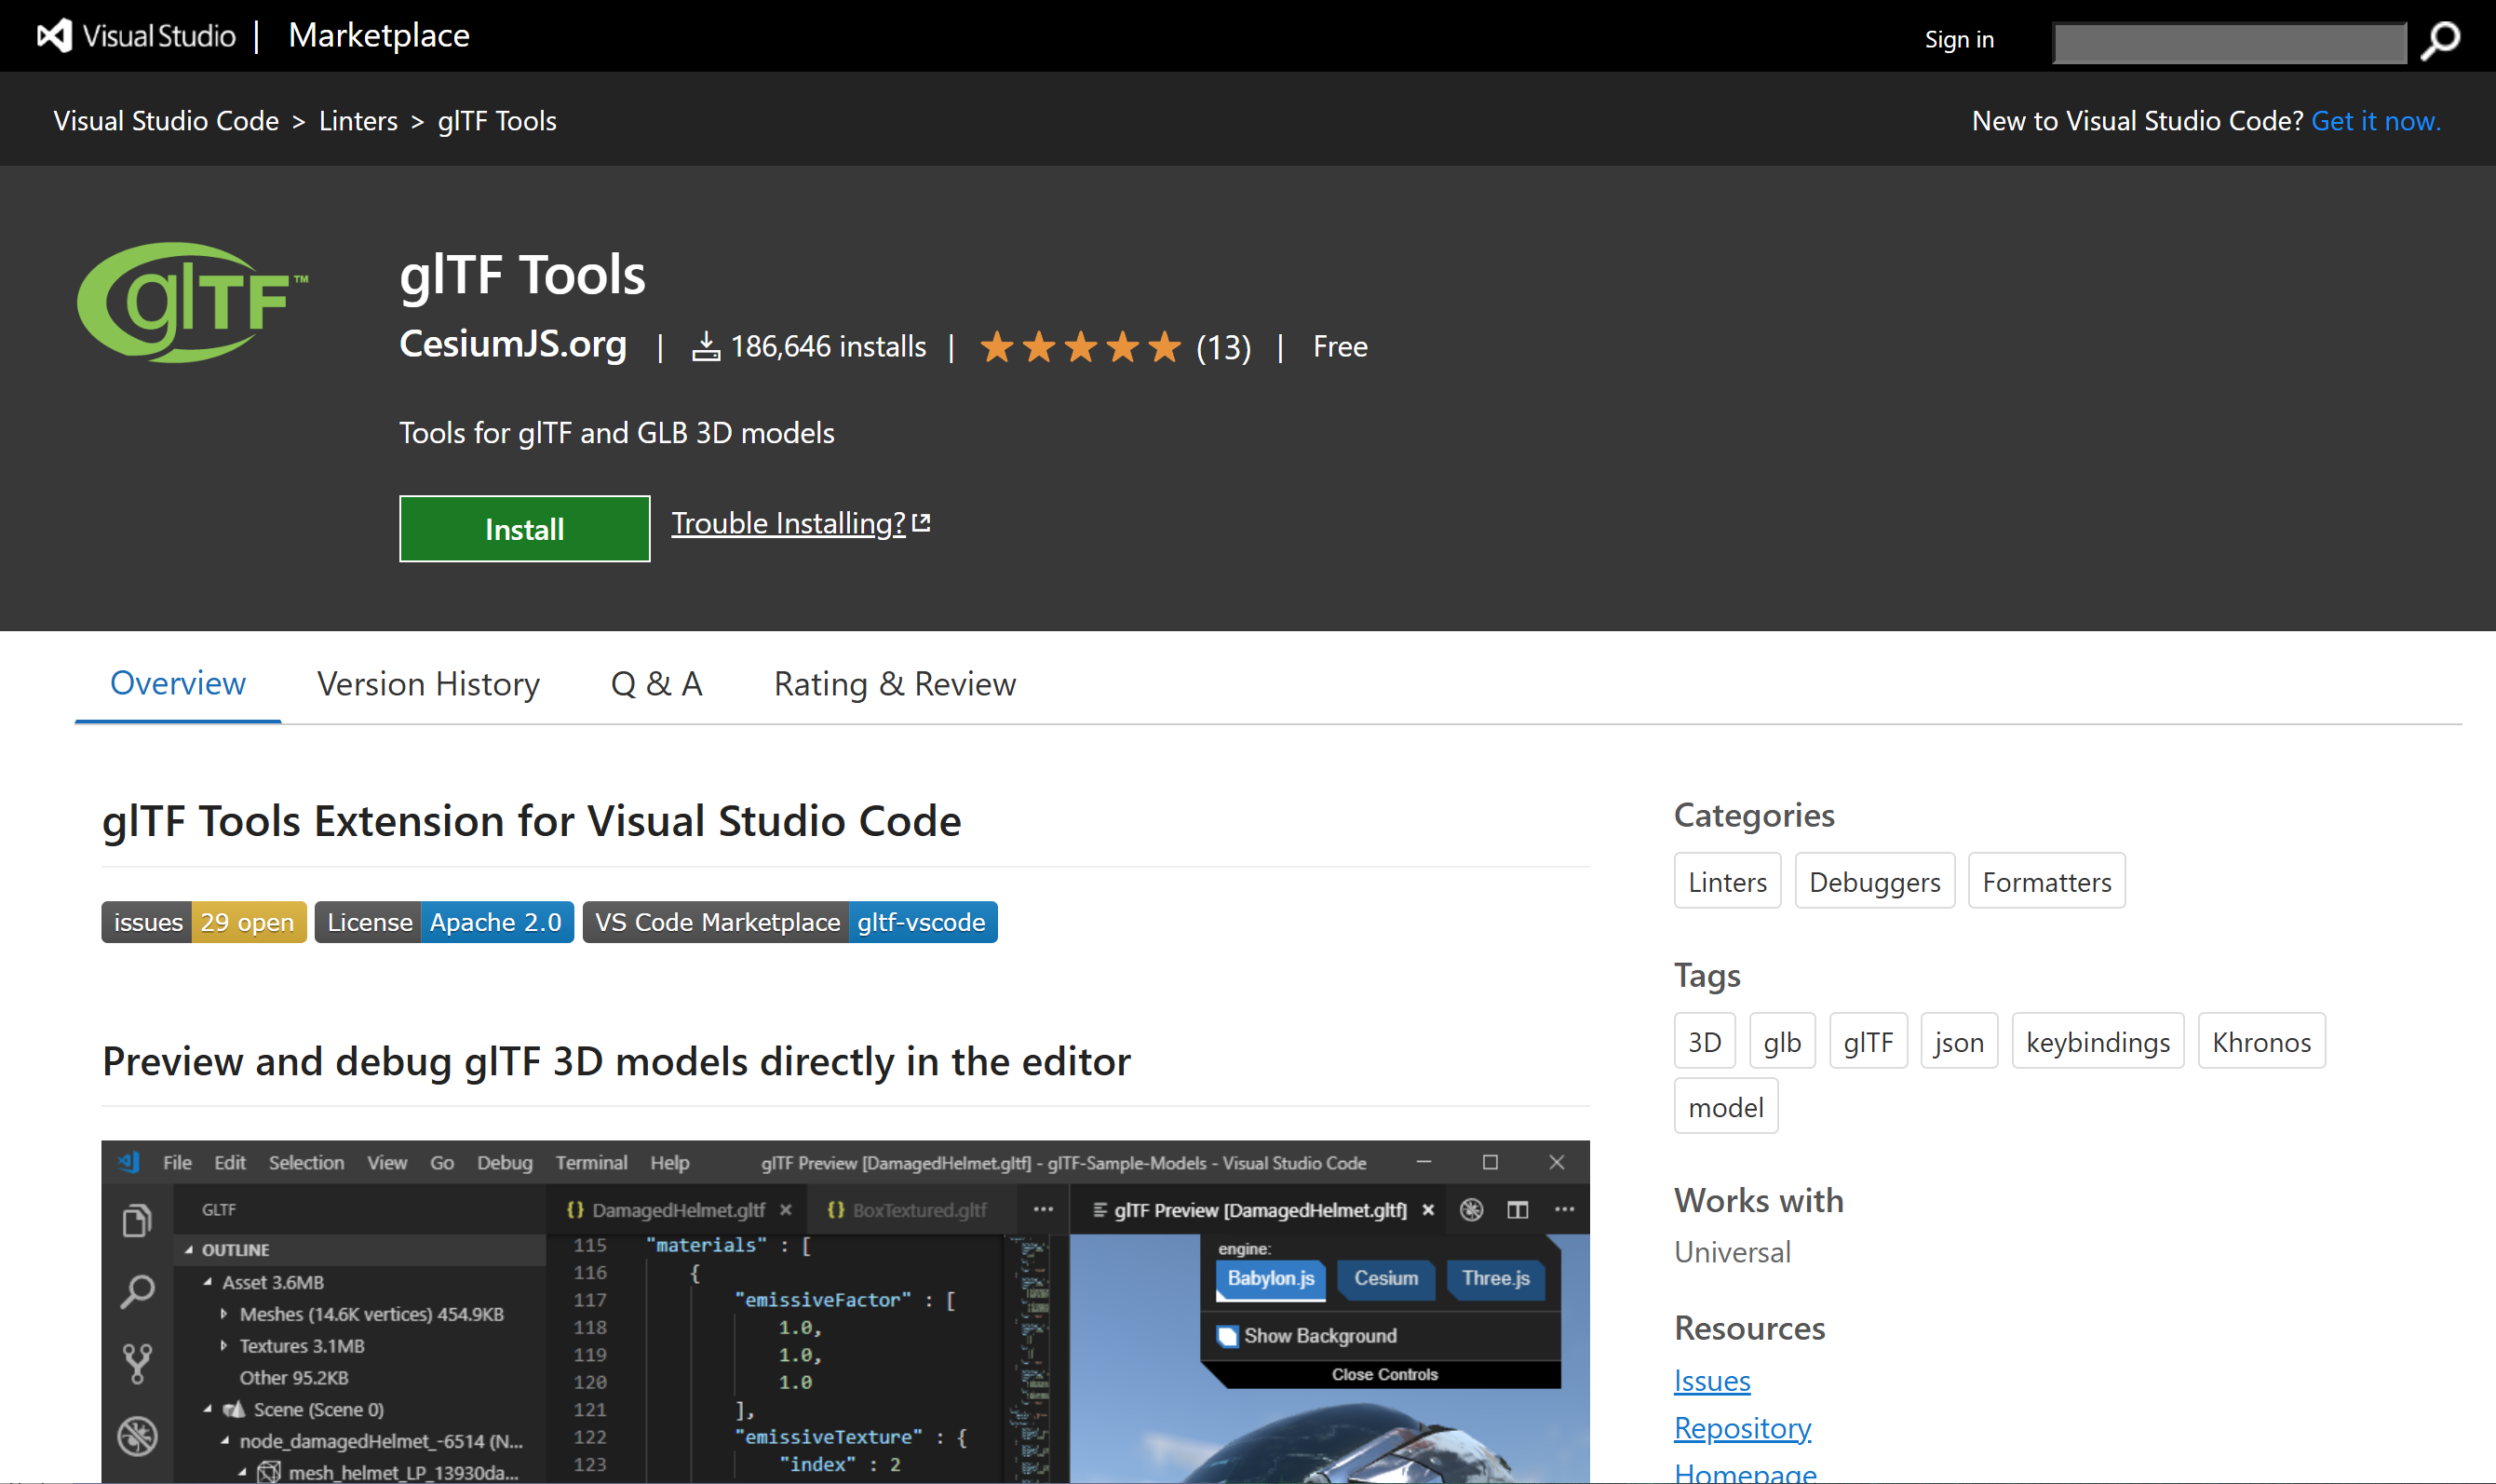The width and height of the screenshot is (2496, 1484).
Task: Select the Three.js engine option
Action: click(x=1495, y=1278)
